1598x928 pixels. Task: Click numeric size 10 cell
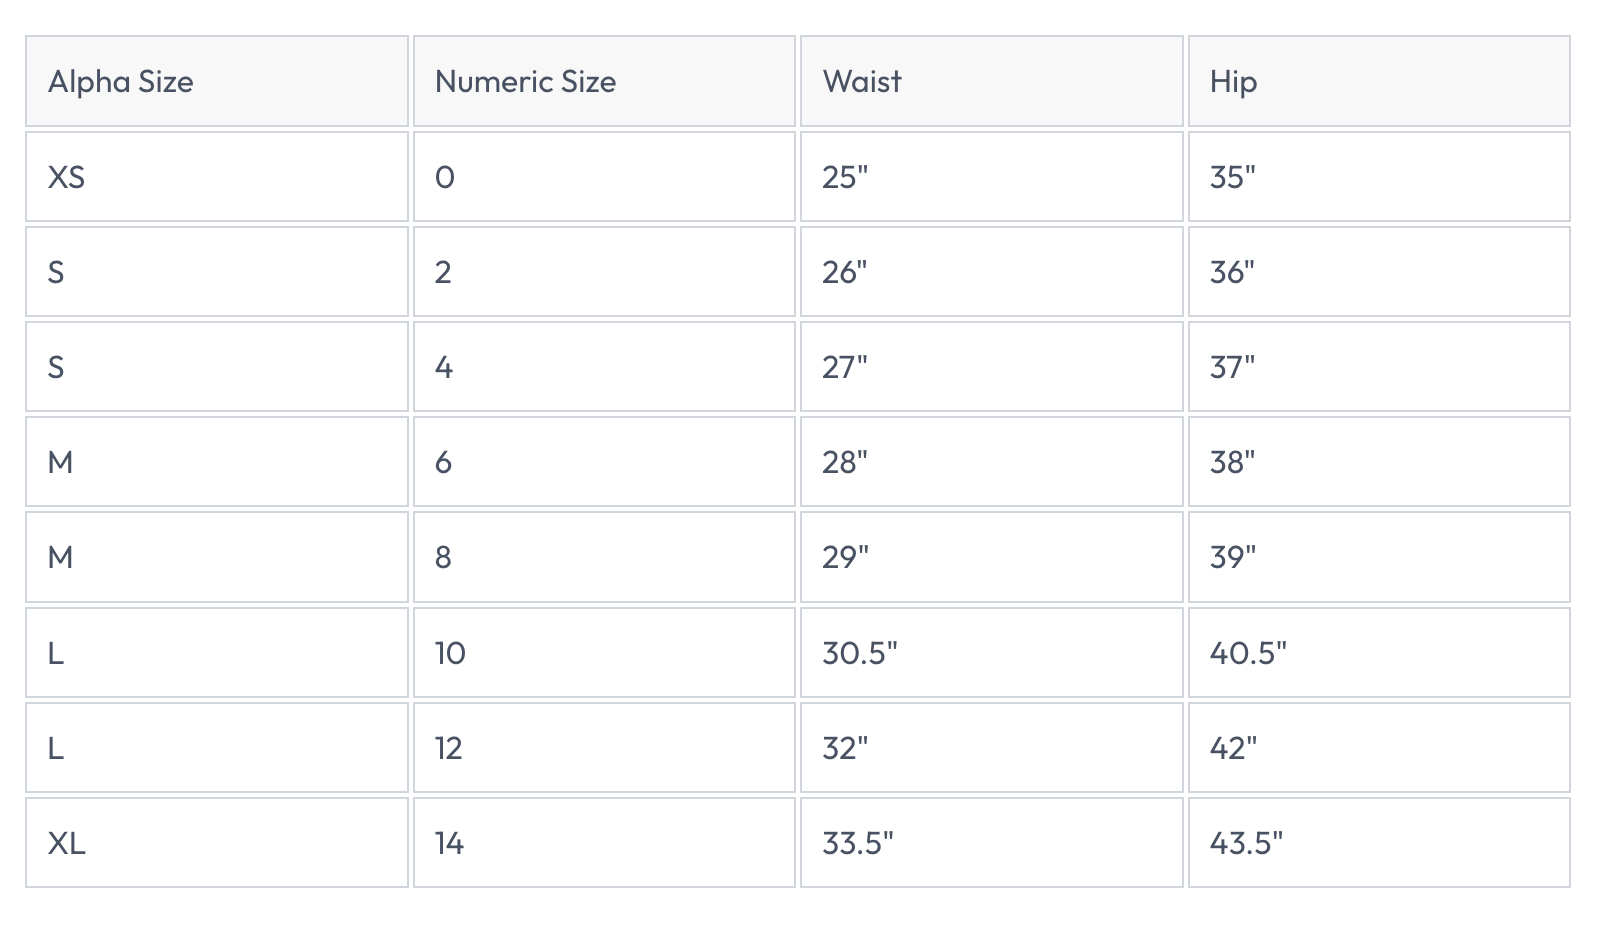[x=450, y=653]
